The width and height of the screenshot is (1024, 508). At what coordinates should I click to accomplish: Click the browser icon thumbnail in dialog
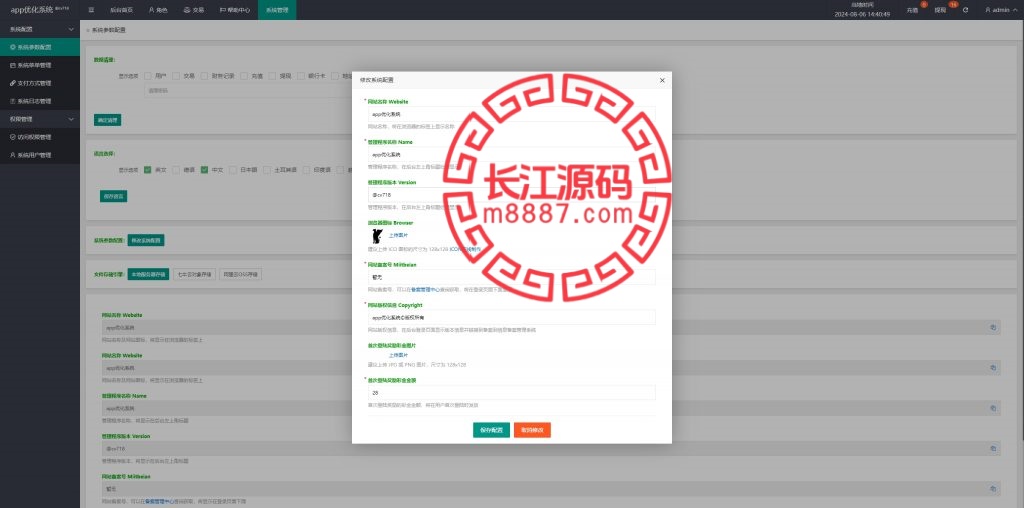coord(377,236)
